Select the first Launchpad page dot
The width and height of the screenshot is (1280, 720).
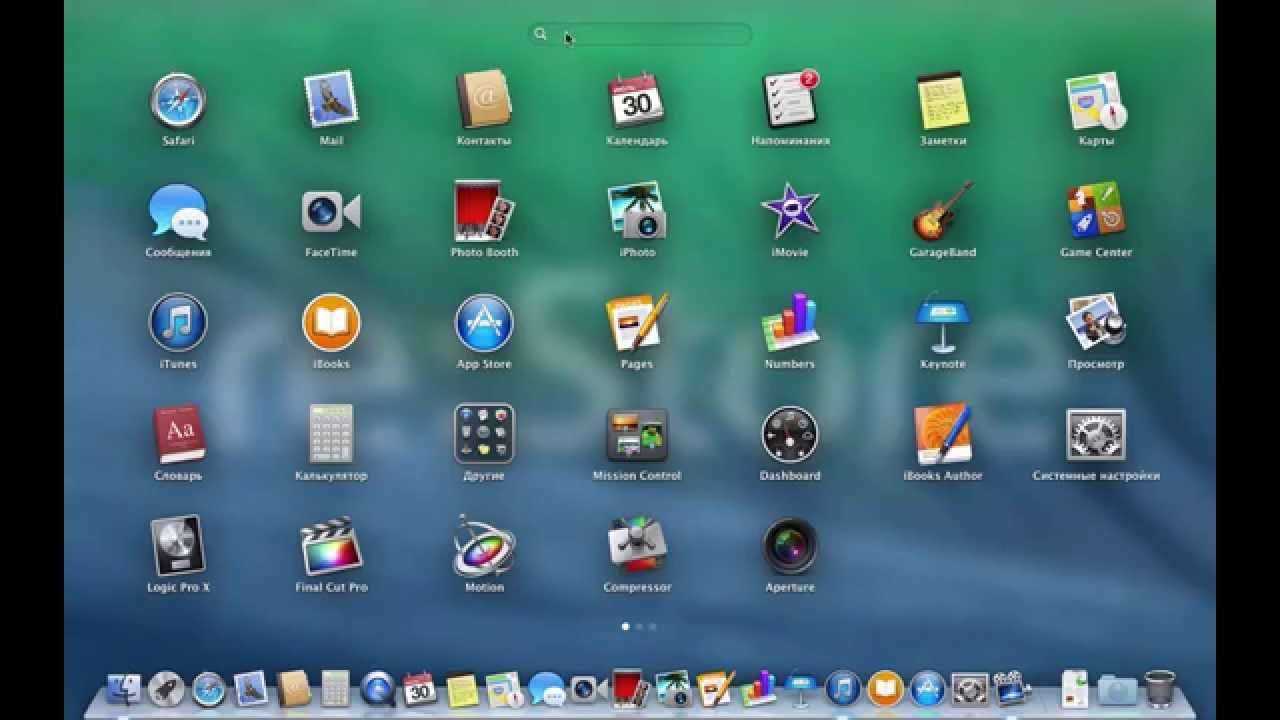[626, 626]
